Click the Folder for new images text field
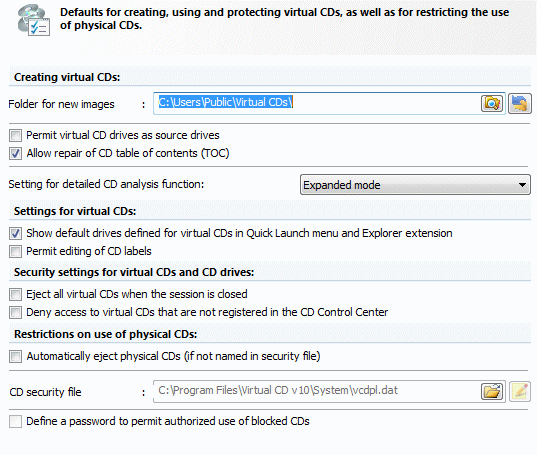This screenshot has height=455, width=537. click(x=317, y=103)
